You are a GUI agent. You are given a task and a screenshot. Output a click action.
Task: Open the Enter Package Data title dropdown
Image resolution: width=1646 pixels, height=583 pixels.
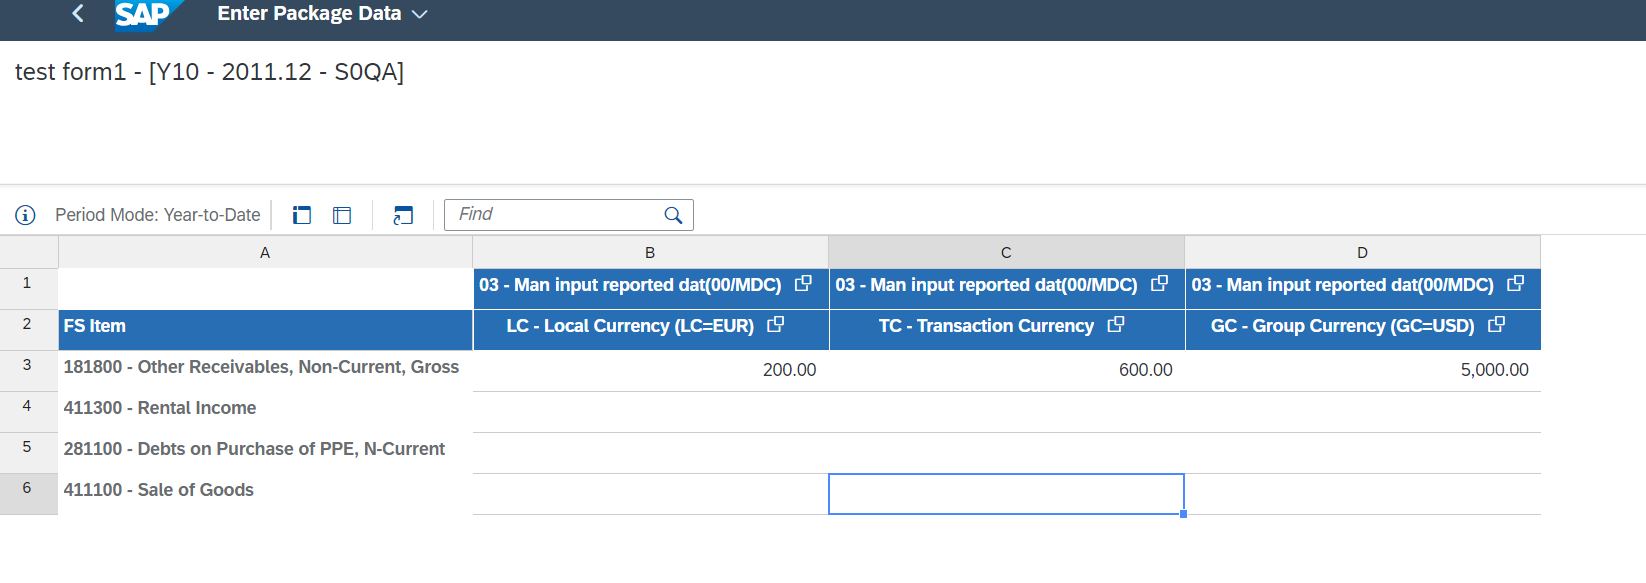420,14
